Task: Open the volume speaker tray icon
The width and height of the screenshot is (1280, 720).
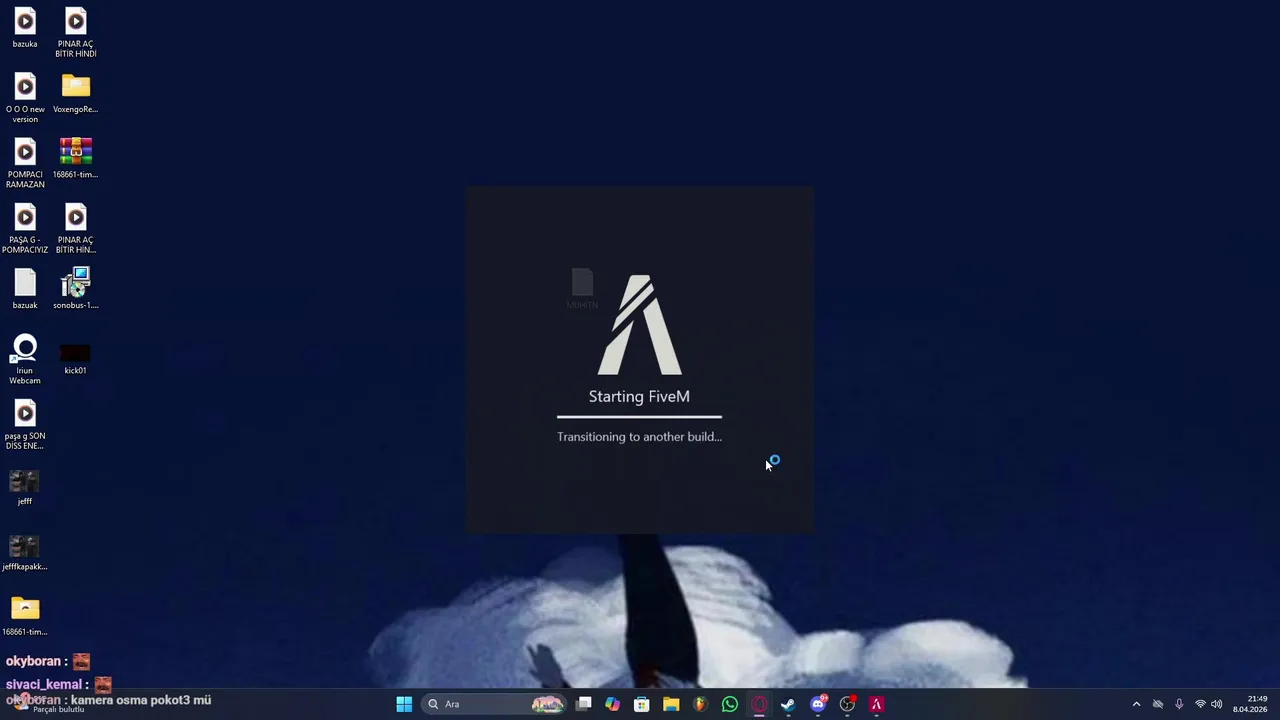Action: coord(1217,704)
